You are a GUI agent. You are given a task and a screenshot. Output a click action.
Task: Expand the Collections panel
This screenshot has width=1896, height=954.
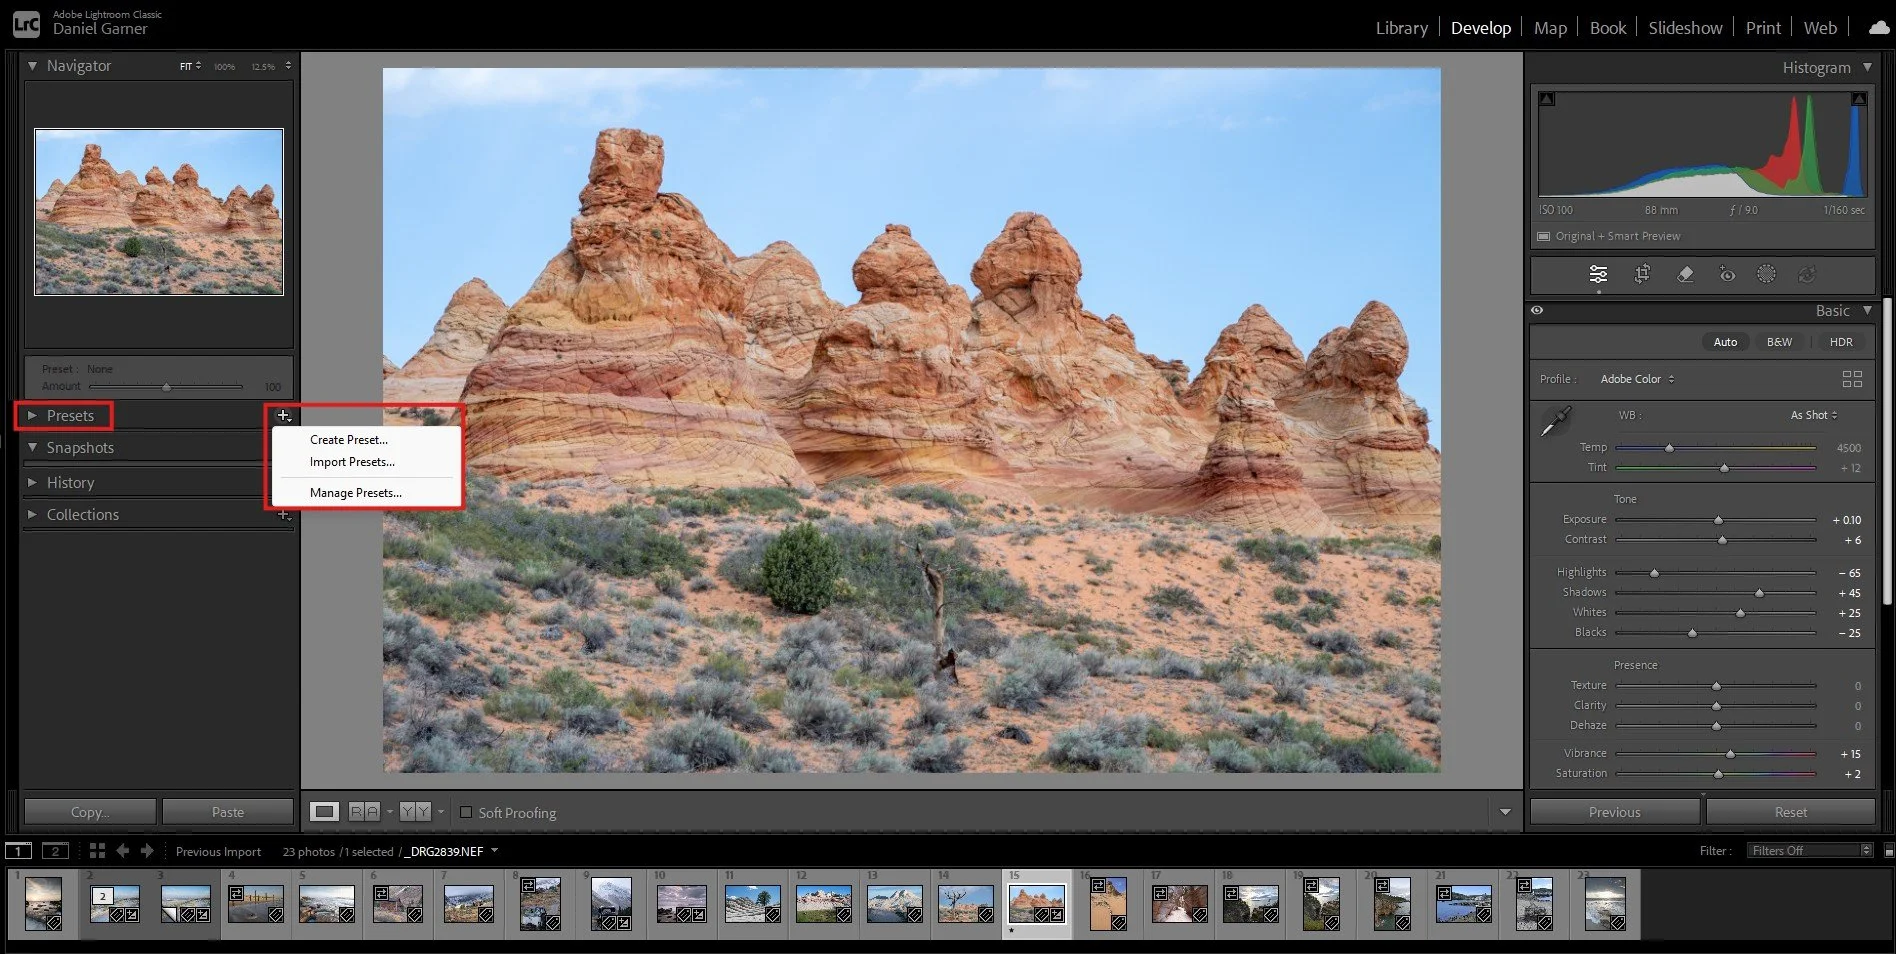(32, 514)
